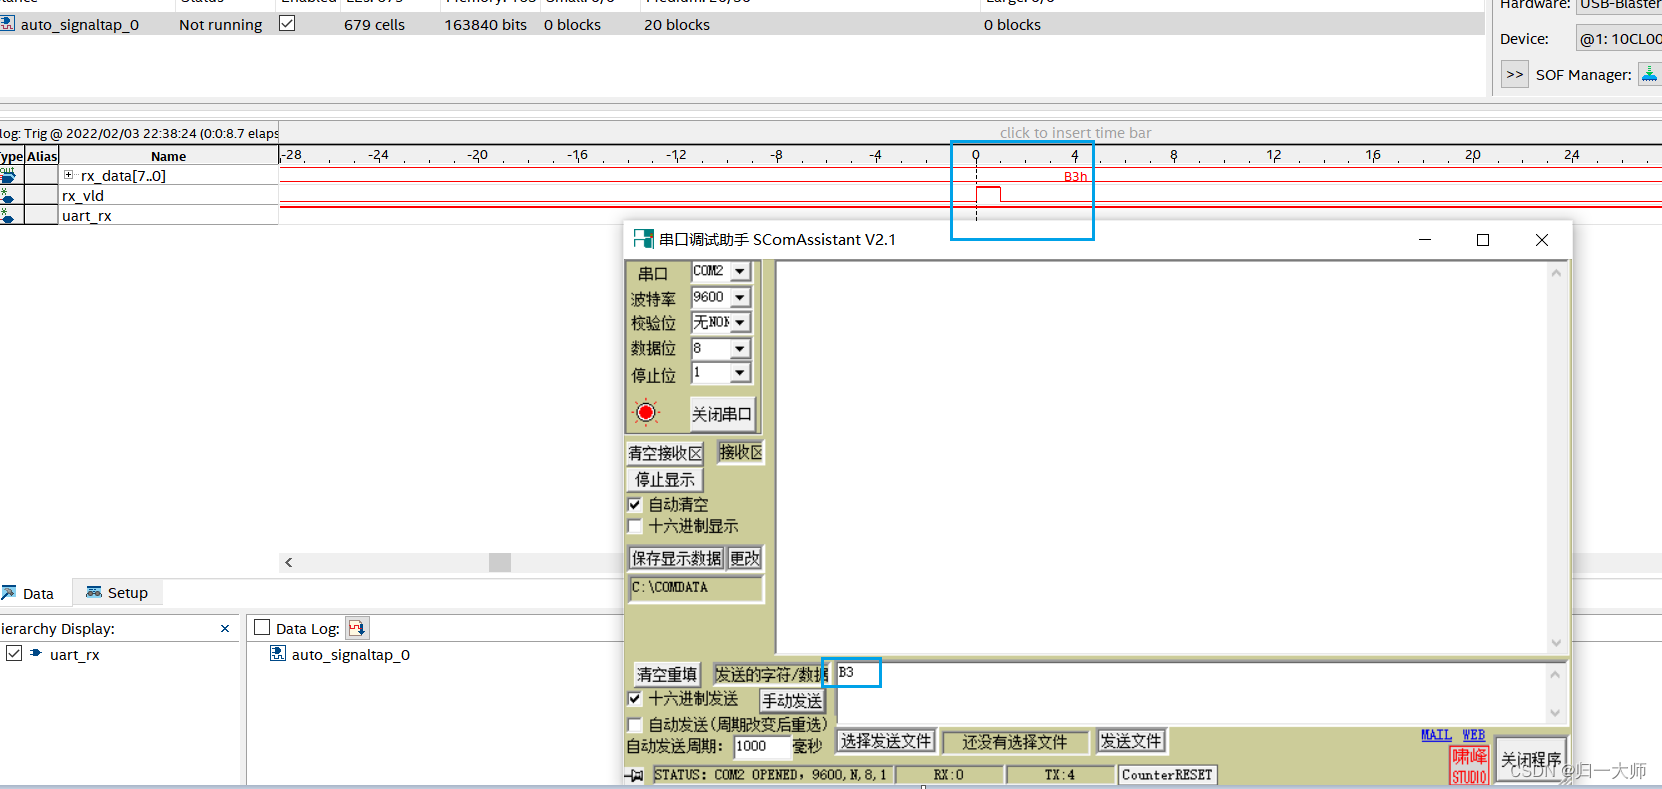Click the receive area scrollbar down arrow

coord(1556,642)
